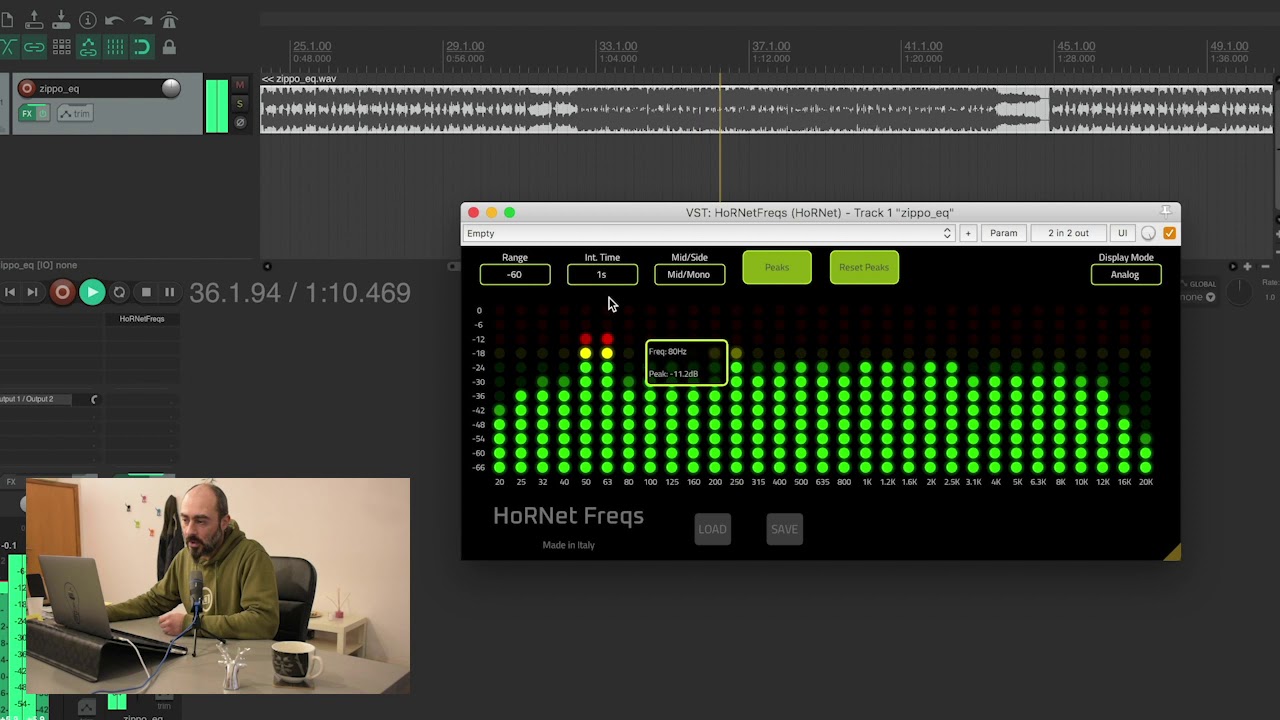Invert phase on zippo_eq track

(x=239, y=123)
